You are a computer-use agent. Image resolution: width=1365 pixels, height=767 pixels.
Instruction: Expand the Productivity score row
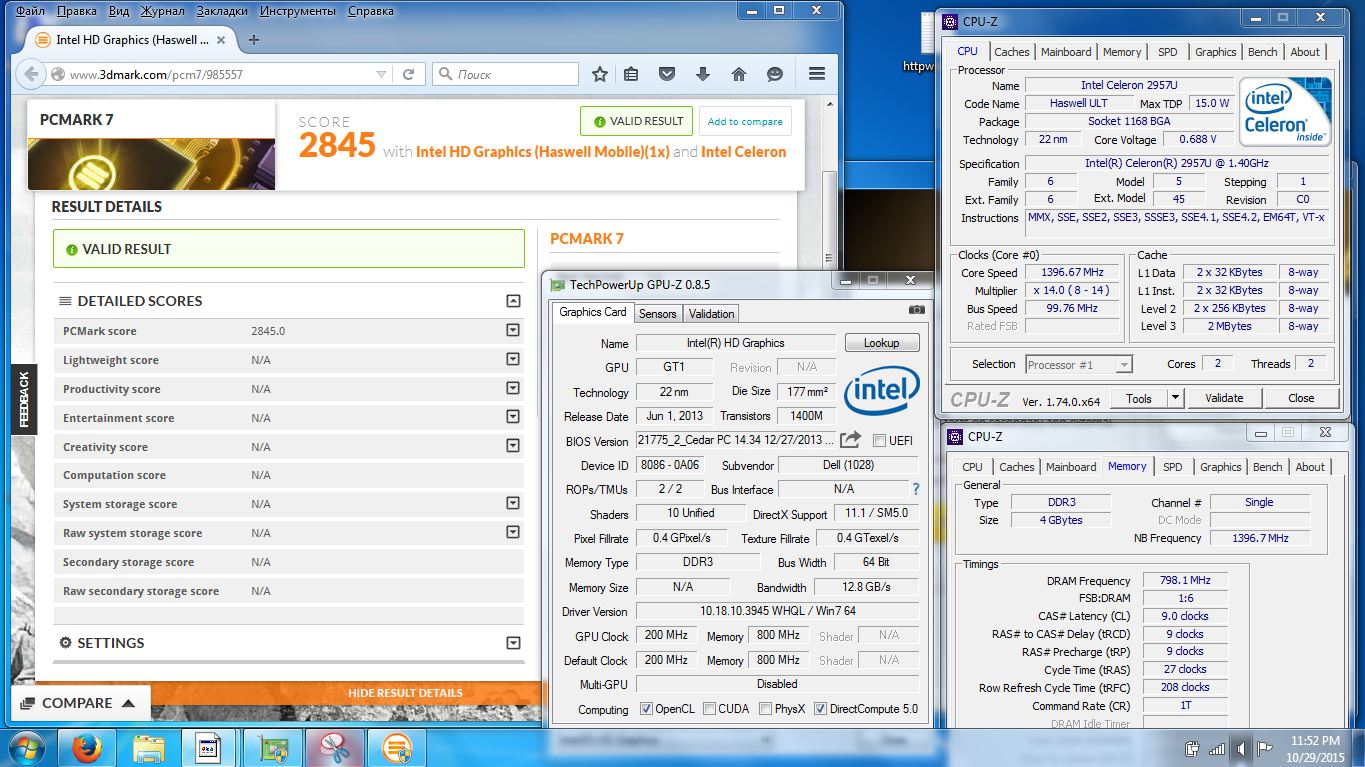tap(513, 388)
